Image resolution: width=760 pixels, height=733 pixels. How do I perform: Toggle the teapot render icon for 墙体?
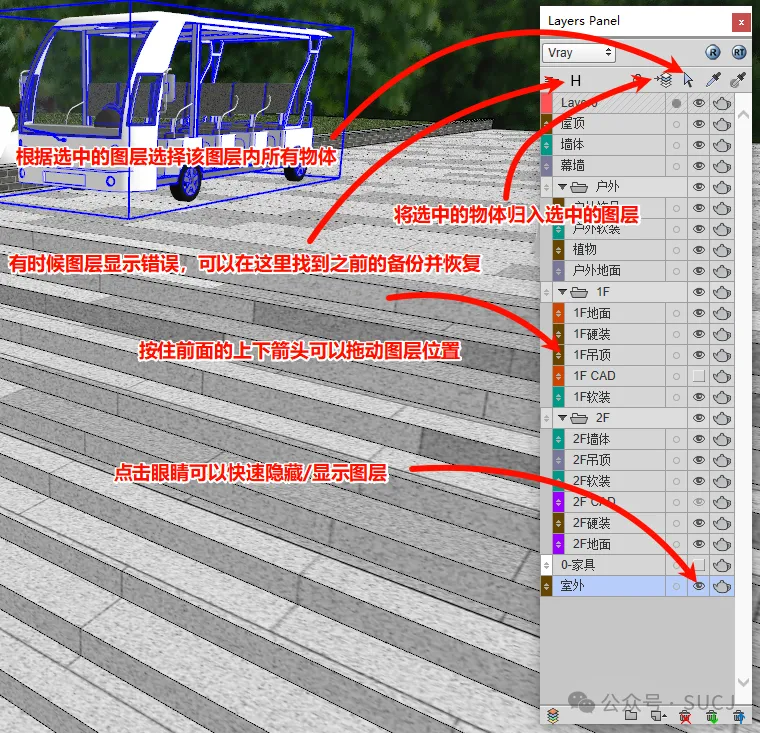[x=722, y=145]
